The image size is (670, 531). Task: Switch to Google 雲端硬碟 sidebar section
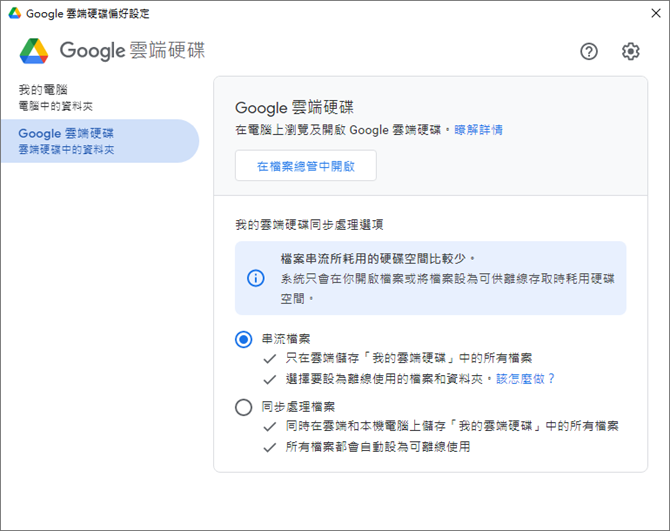[100, 141]
